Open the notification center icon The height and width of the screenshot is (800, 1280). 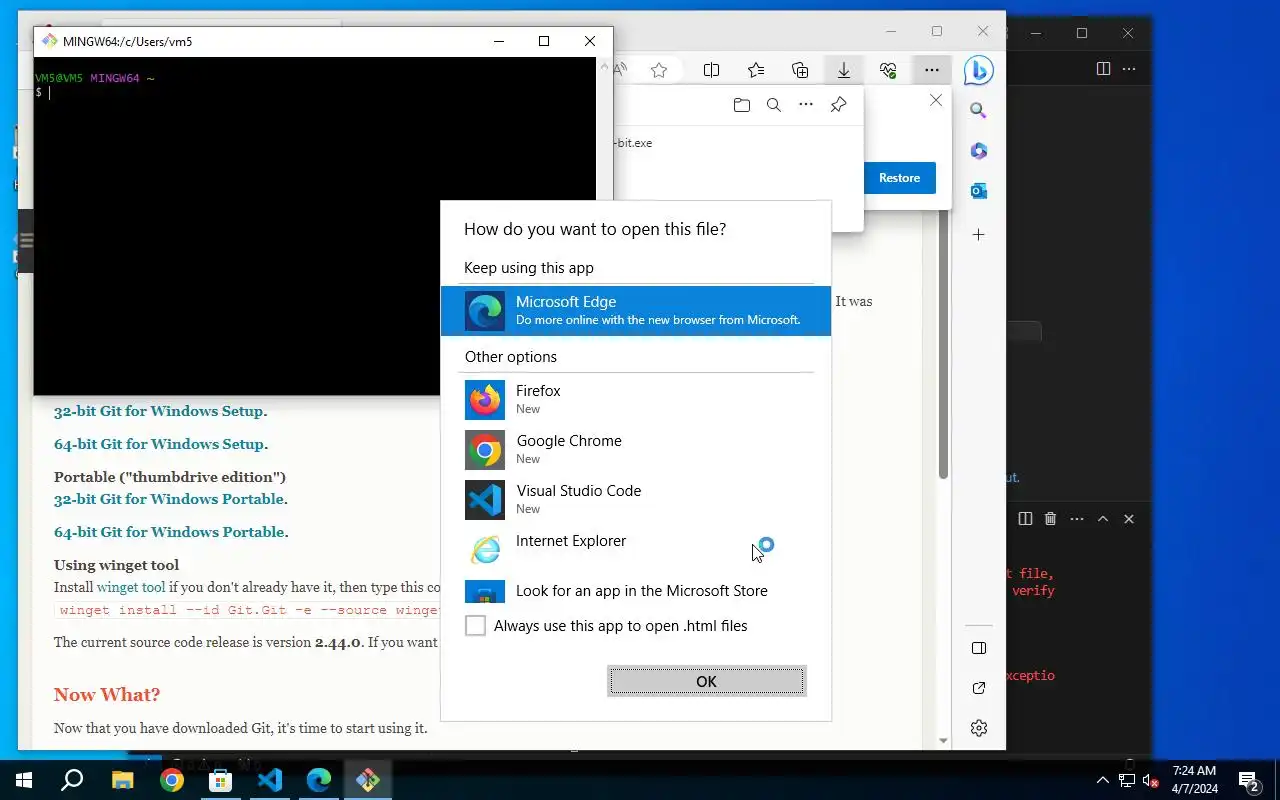(1248, 780)
